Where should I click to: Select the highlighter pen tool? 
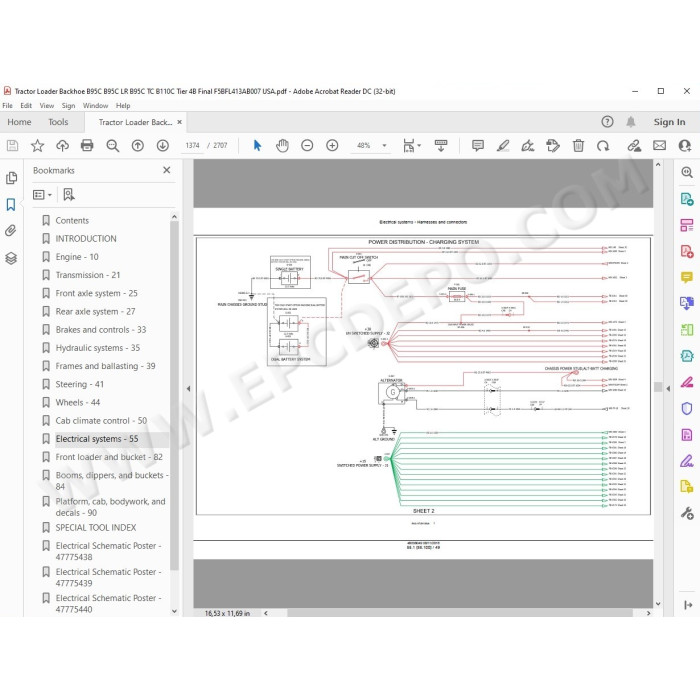(x=503, y=146)
